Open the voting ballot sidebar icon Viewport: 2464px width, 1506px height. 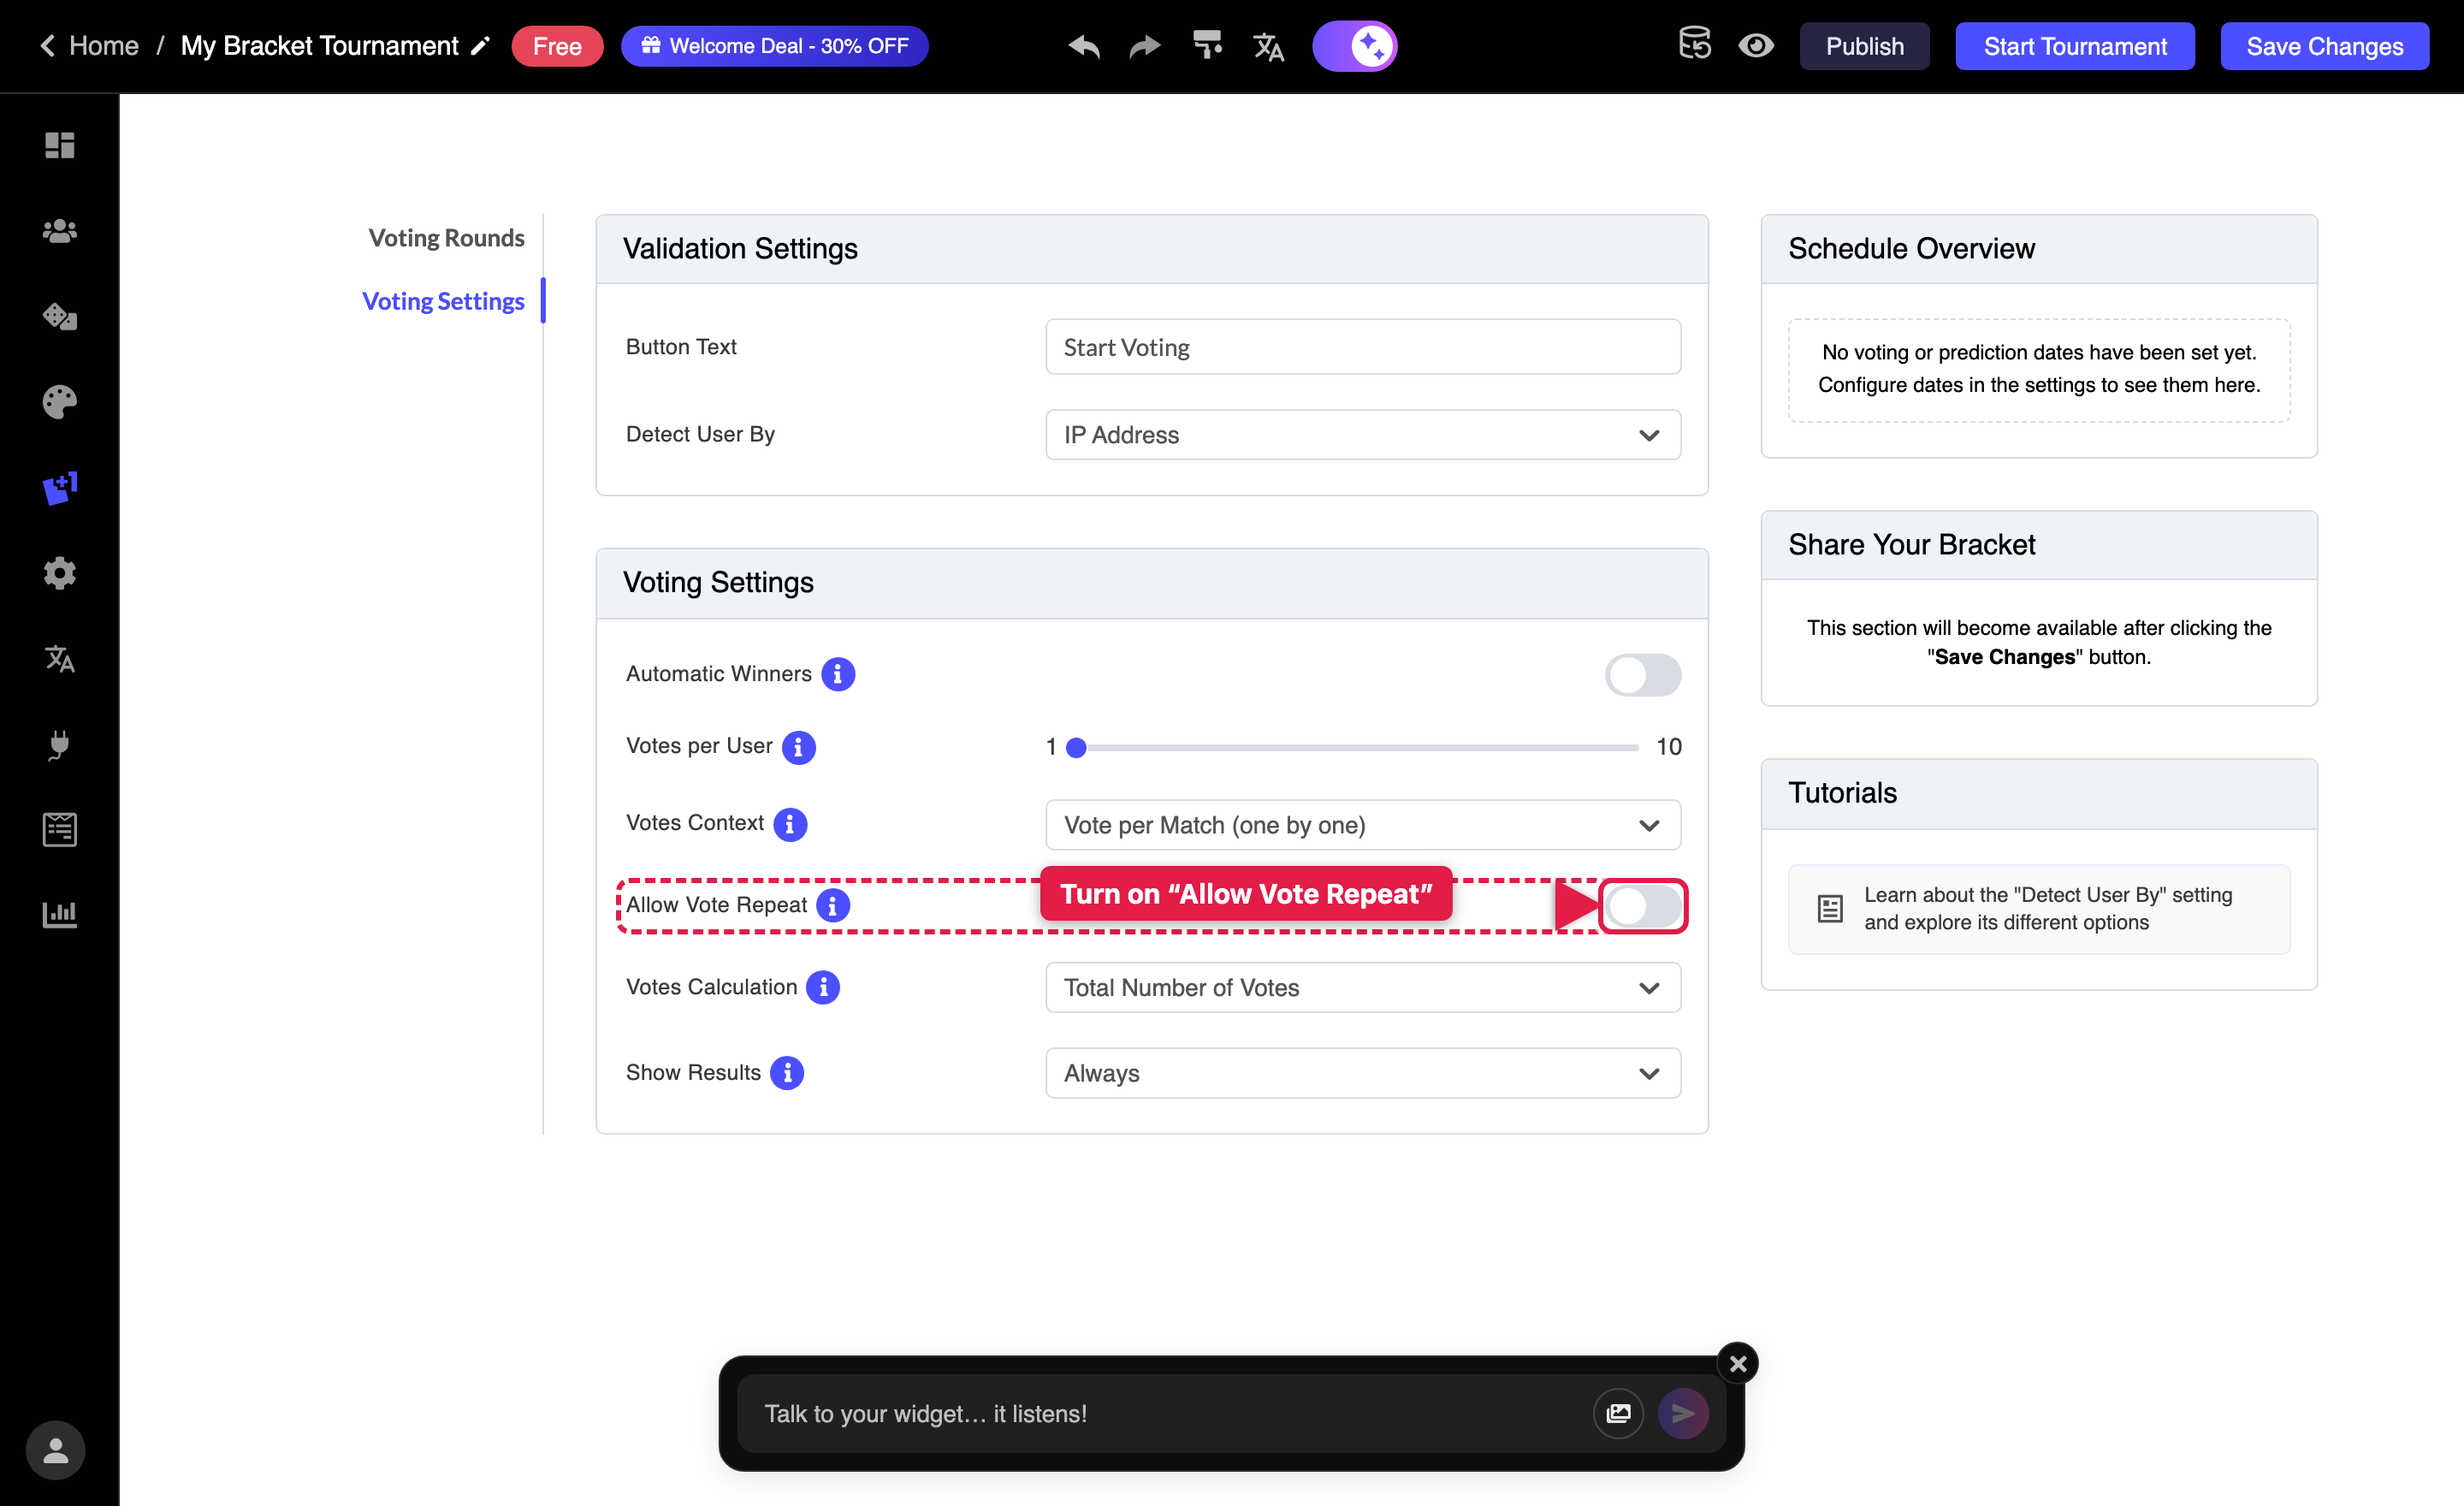pos(59,488)
